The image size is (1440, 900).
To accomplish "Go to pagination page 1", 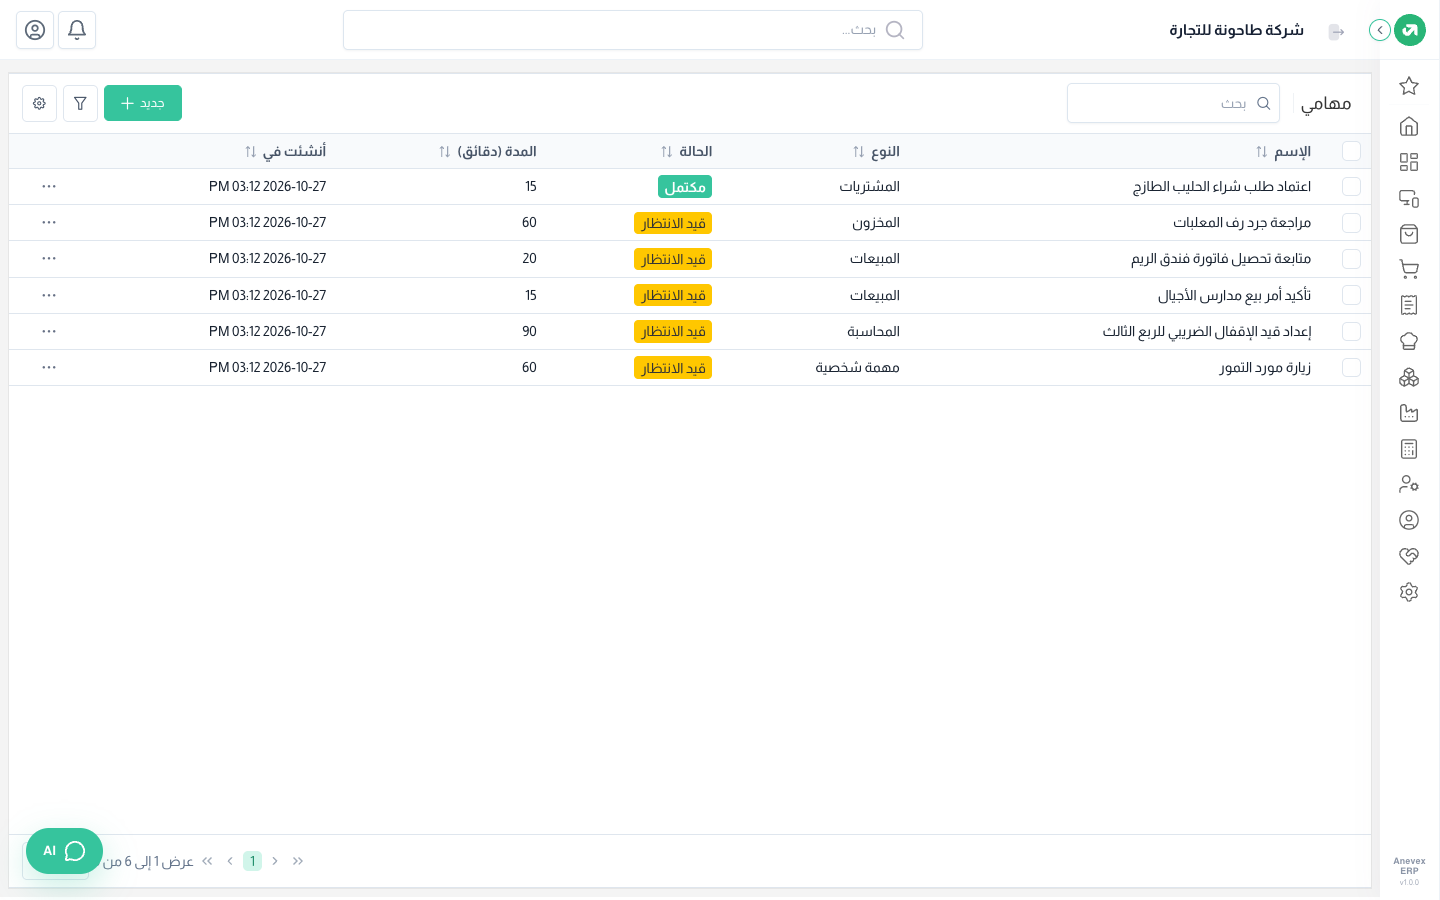I will pos(252,861).
